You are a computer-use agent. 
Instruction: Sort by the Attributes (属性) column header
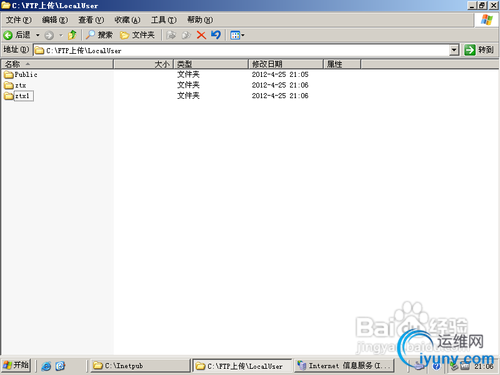click(x=342, y=64)
